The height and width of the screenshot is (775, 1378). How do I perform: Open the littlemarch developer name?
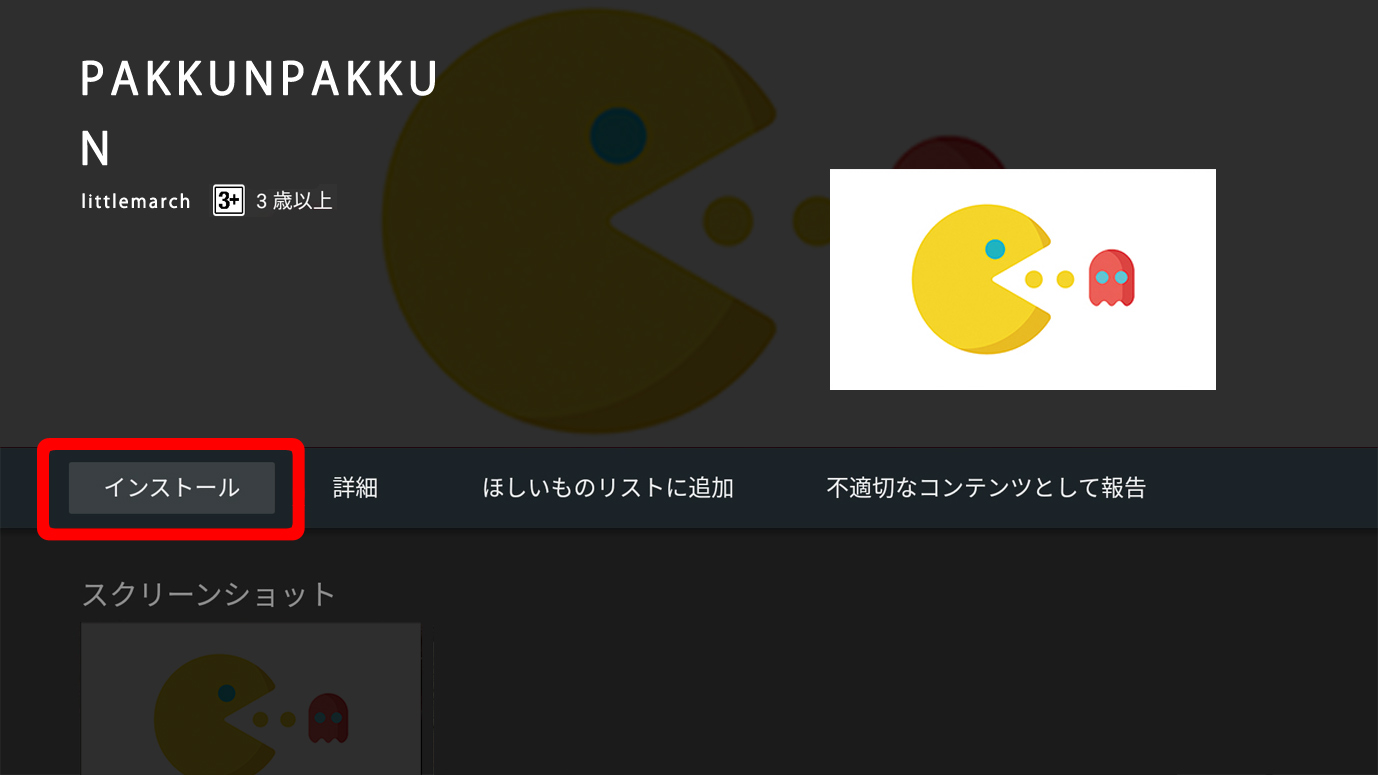[136, 201]
